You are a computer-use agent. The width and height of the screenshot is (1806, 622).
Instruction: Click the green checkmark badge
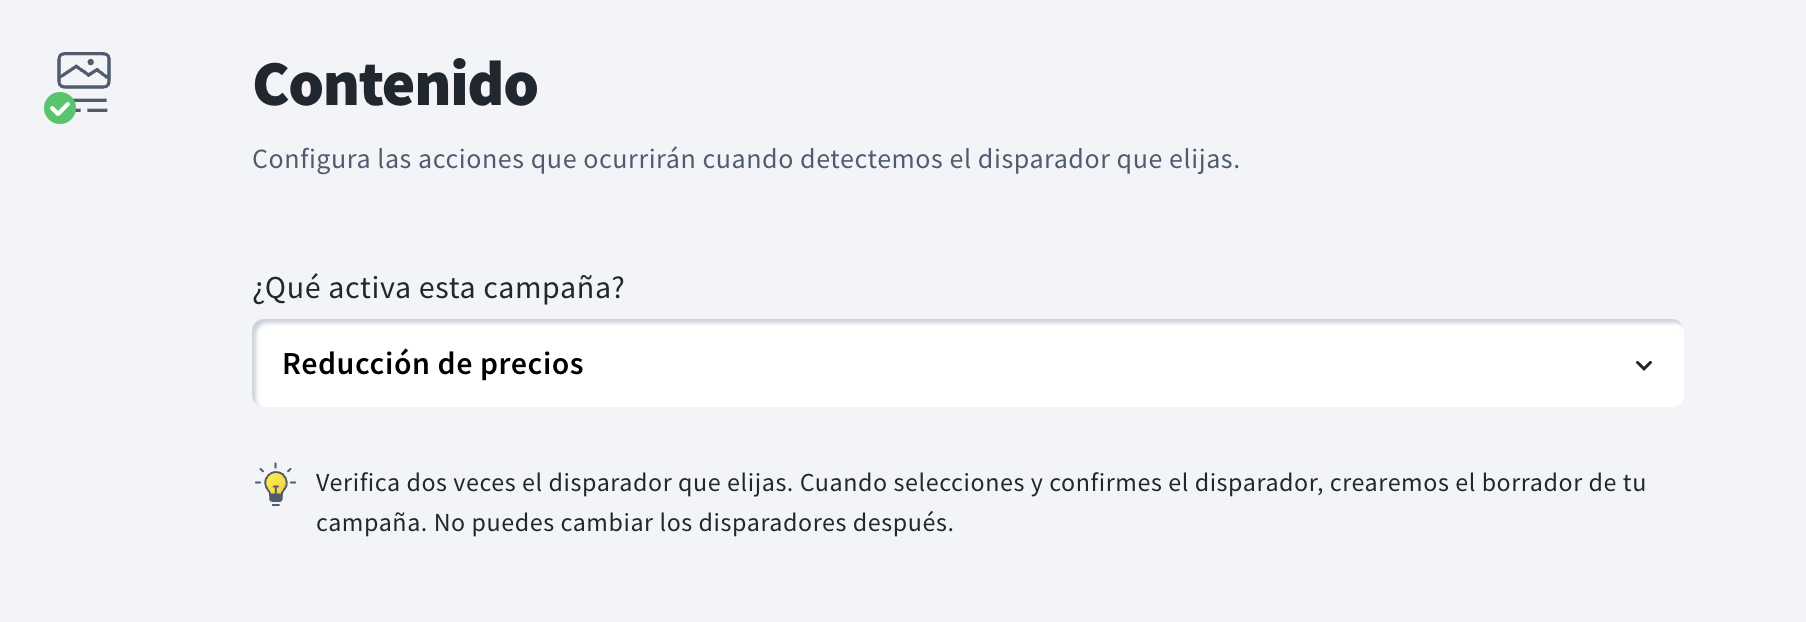60,108
